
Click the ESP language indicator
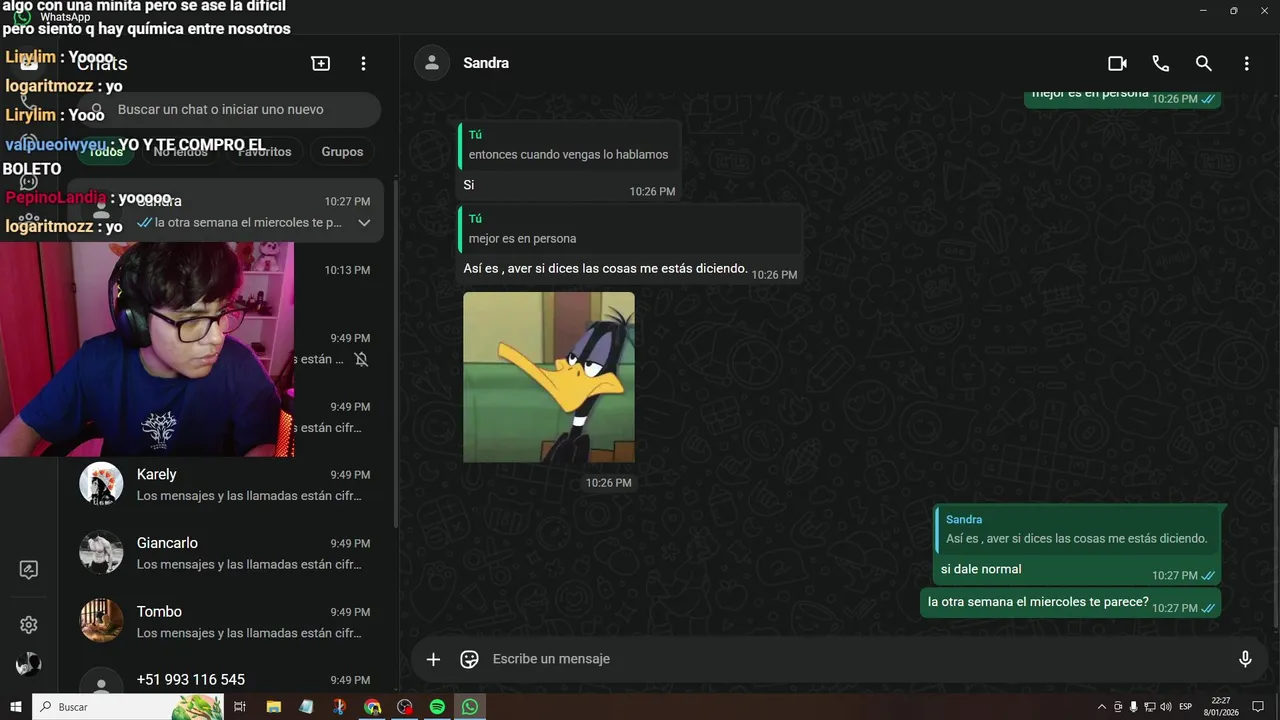(1186, 707)
